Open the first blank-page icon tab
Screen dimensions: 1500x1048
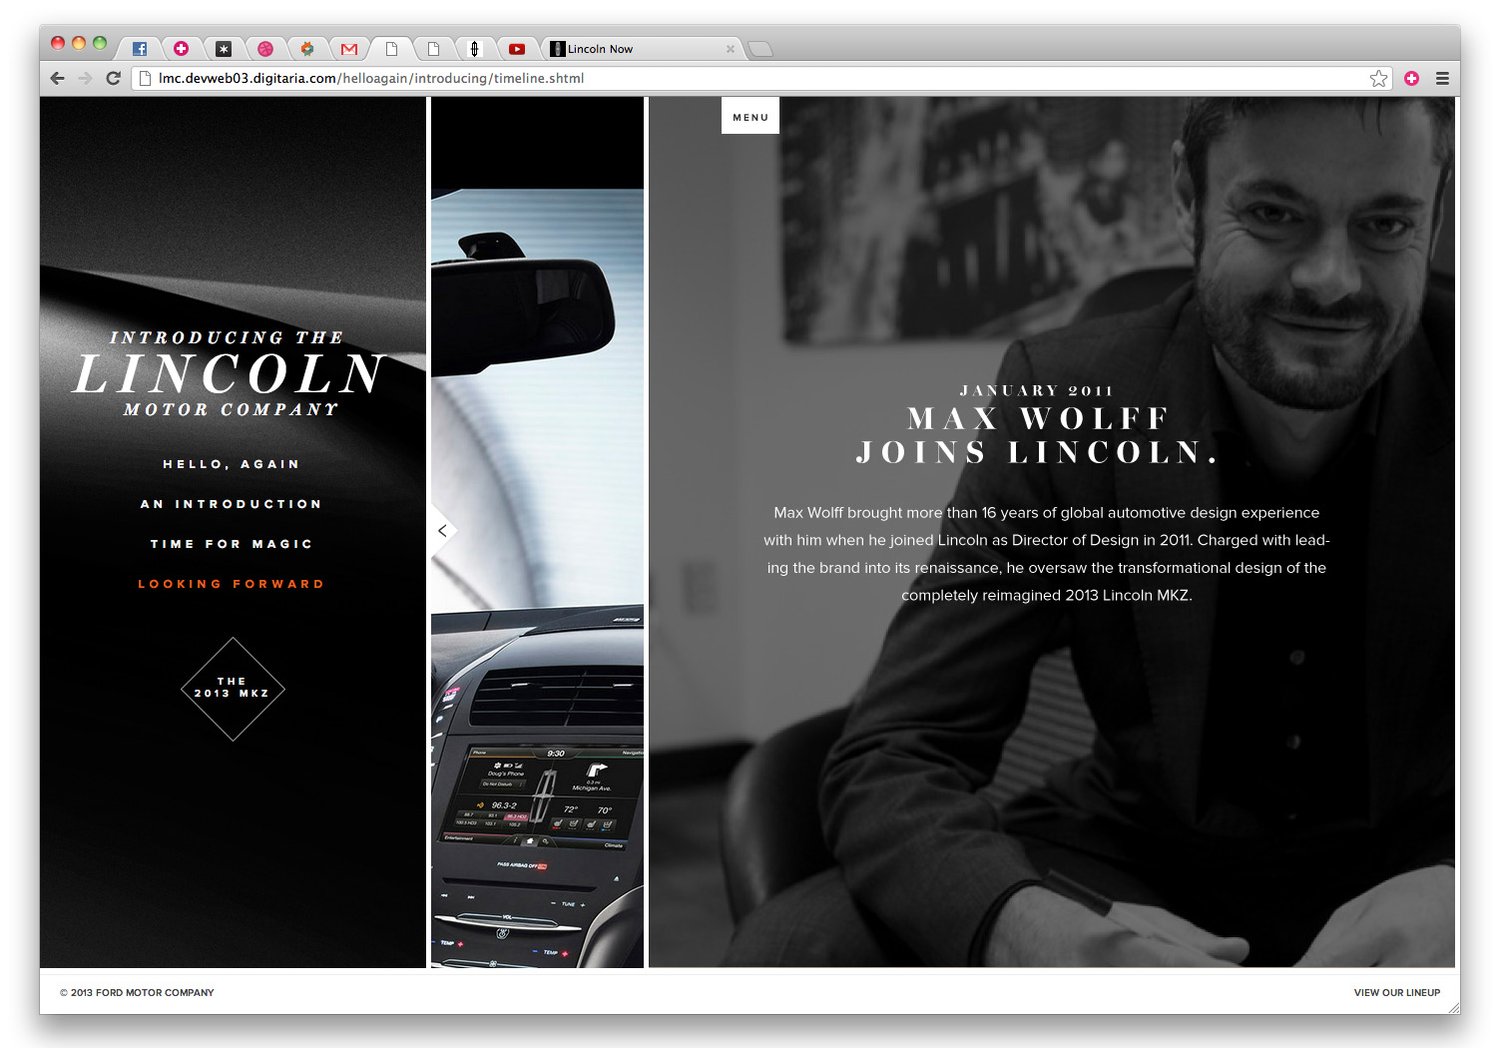click(x=392, y=48)
